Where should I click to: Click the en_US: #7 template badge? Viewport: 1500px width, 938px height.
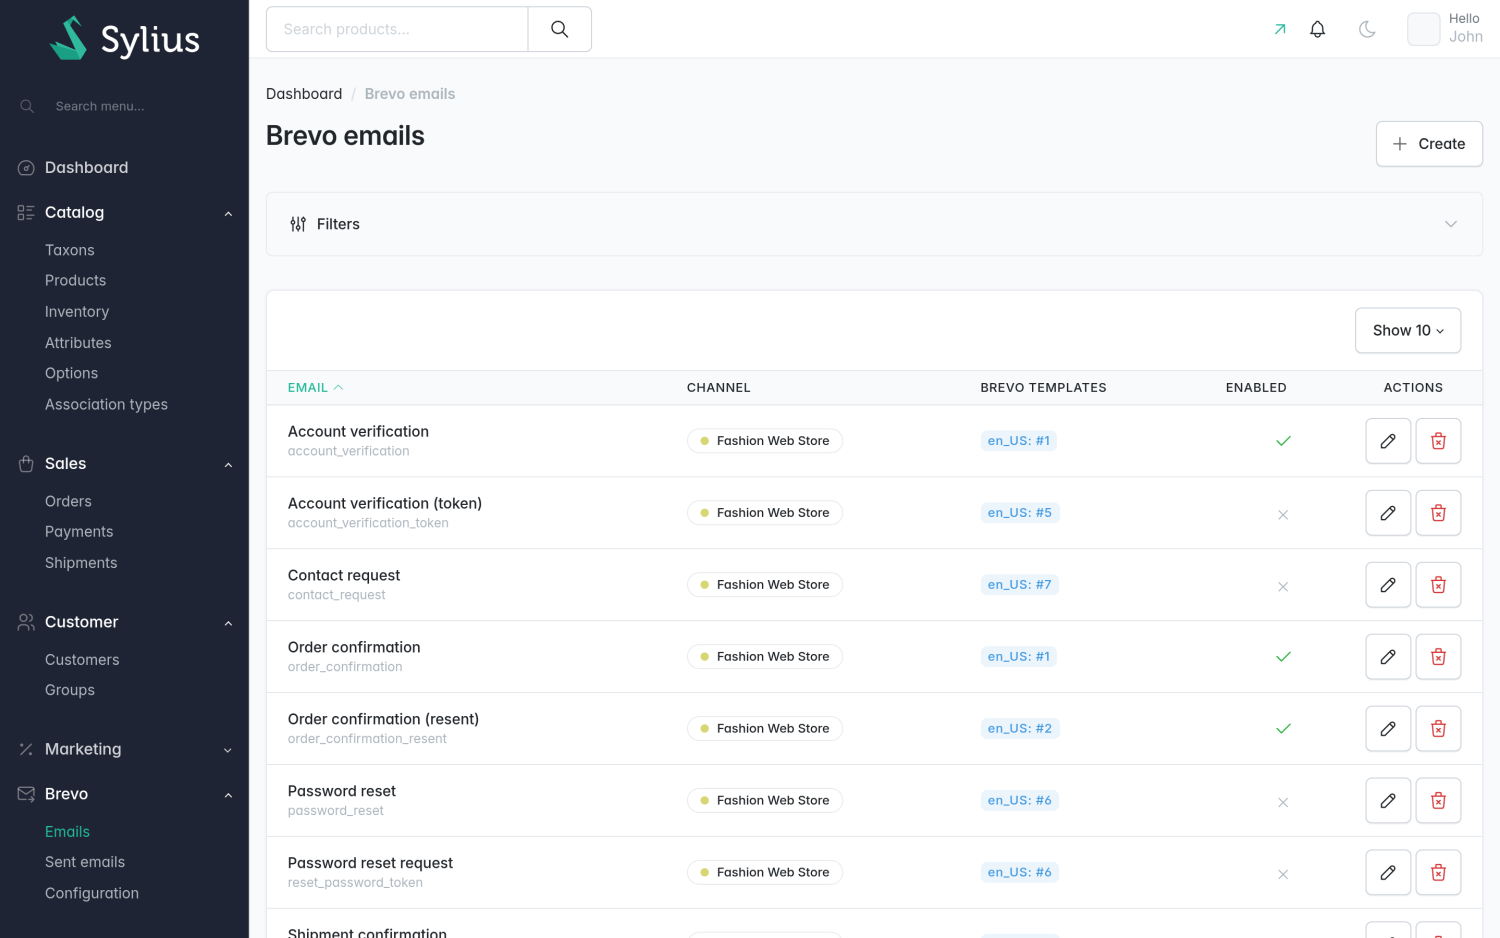(x=1020, y=585)
